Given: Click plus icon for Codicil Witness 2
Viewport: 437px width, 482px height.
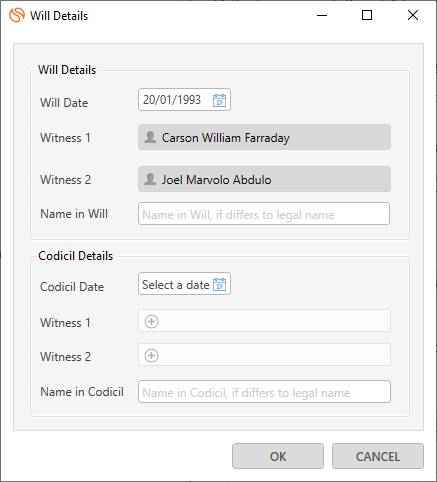Looking at the screenshot, I should point(151,355).
